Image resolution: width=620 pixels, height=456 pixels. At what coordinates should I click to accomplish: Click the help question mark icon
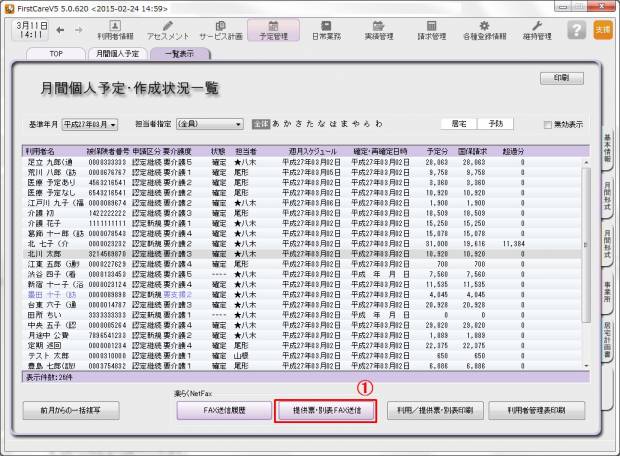(576, 30)
